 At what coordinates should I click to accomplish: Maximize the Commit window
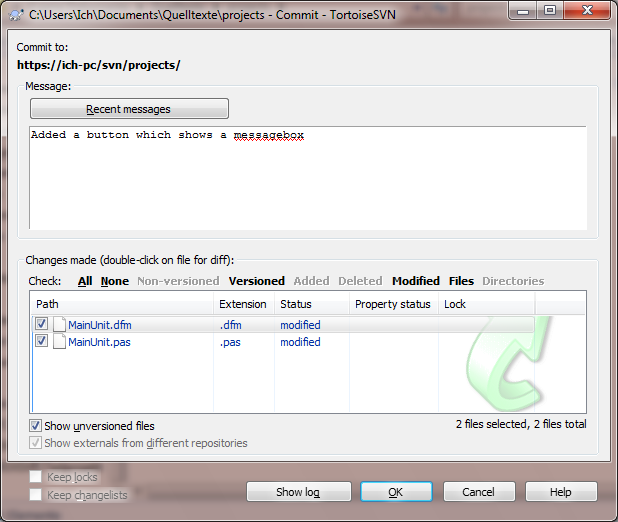(x=550, y=11)
